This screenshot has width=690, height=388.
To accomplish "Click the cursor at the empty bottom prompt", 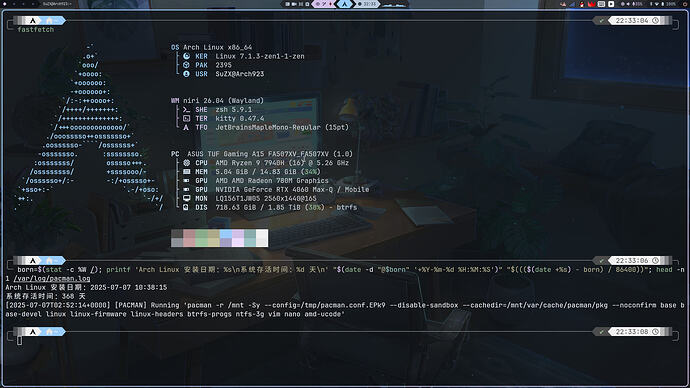I will tap(19, 340).
